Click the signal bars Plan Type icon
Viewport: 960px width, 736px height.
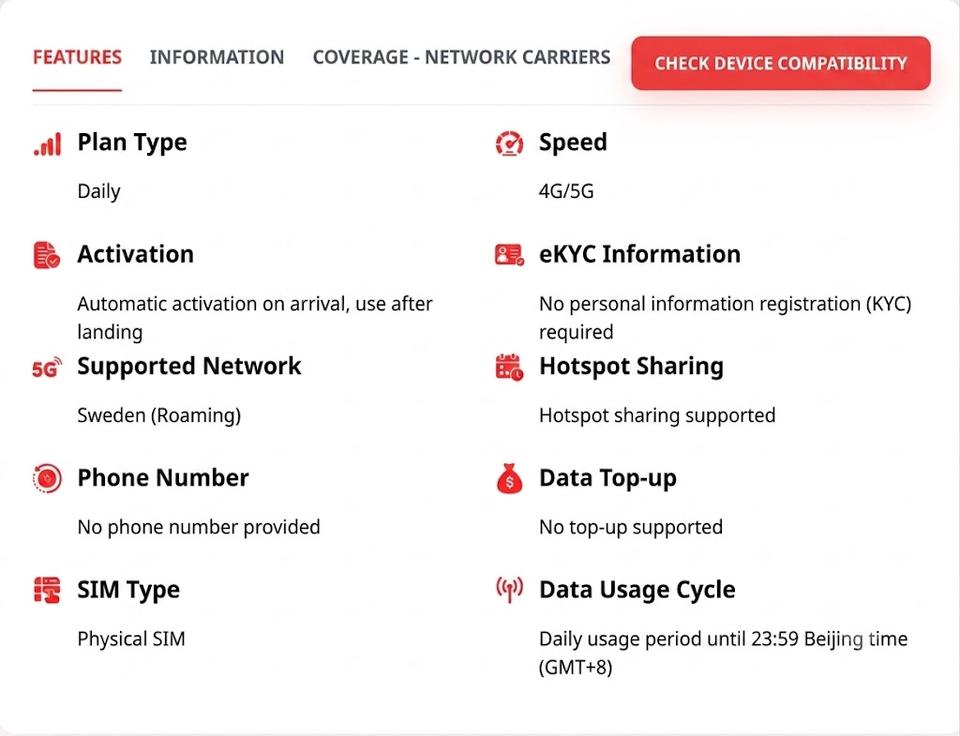(47, 145)
